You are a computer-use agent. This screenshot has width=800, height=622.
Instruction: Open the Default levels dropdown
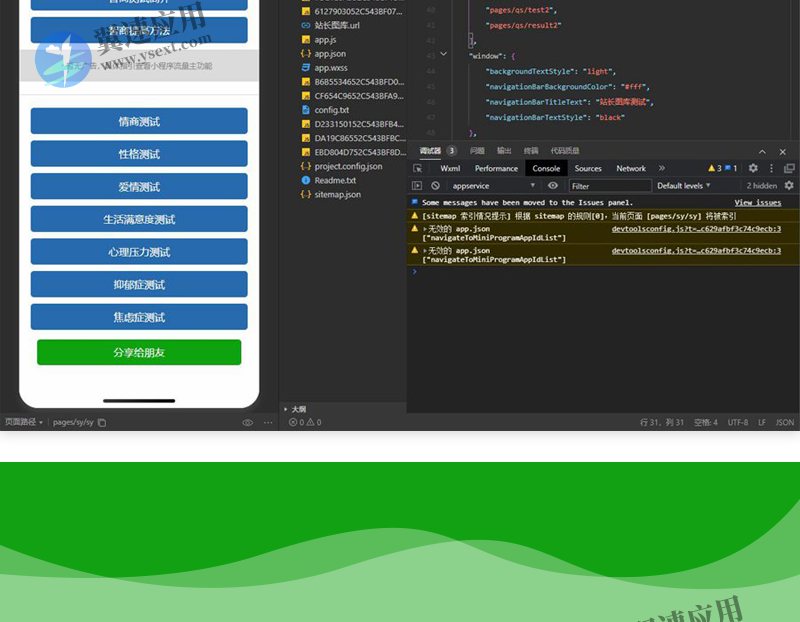(684, 186)
